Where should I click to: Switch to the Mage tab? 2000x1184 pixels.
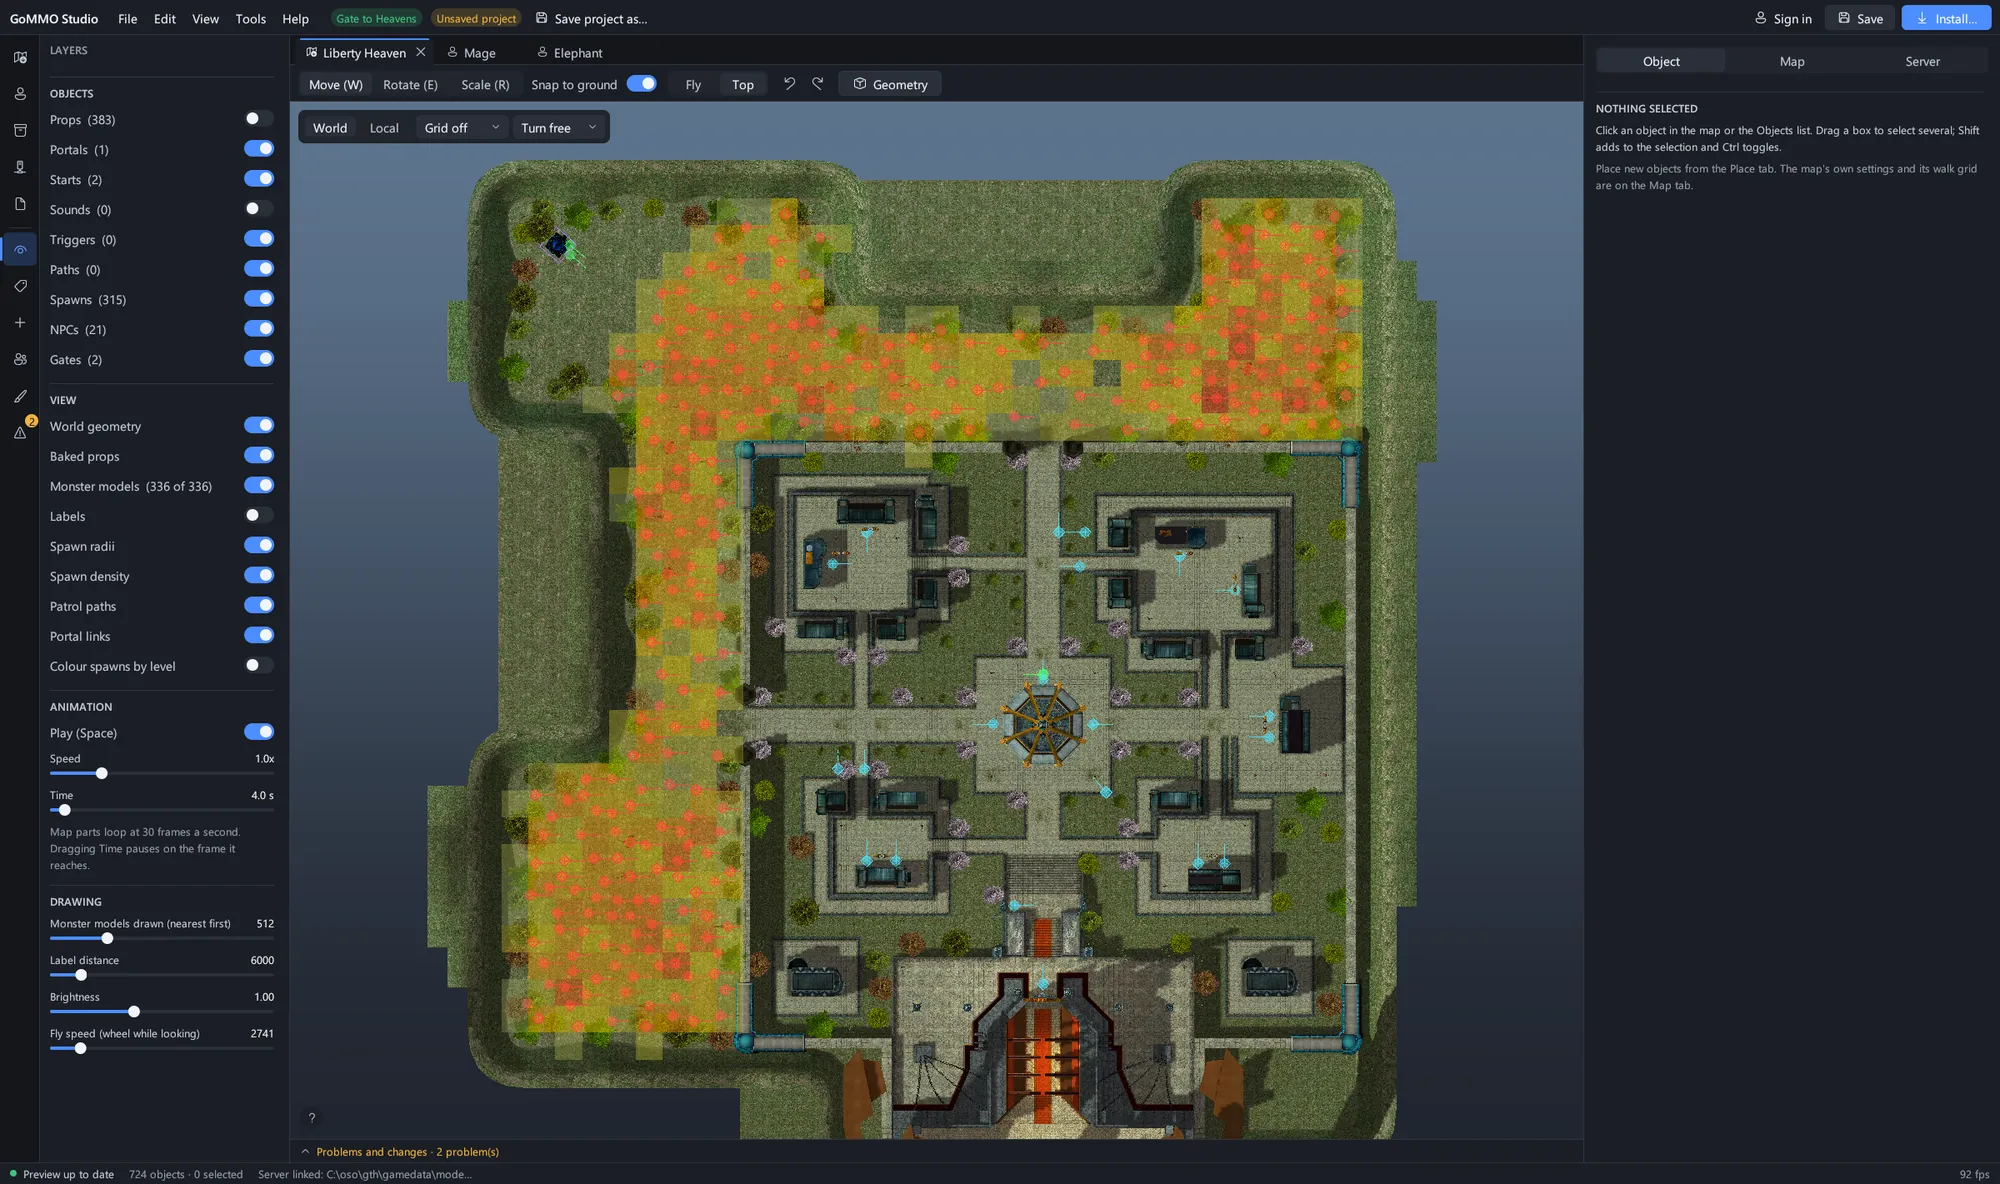[471, 53]
